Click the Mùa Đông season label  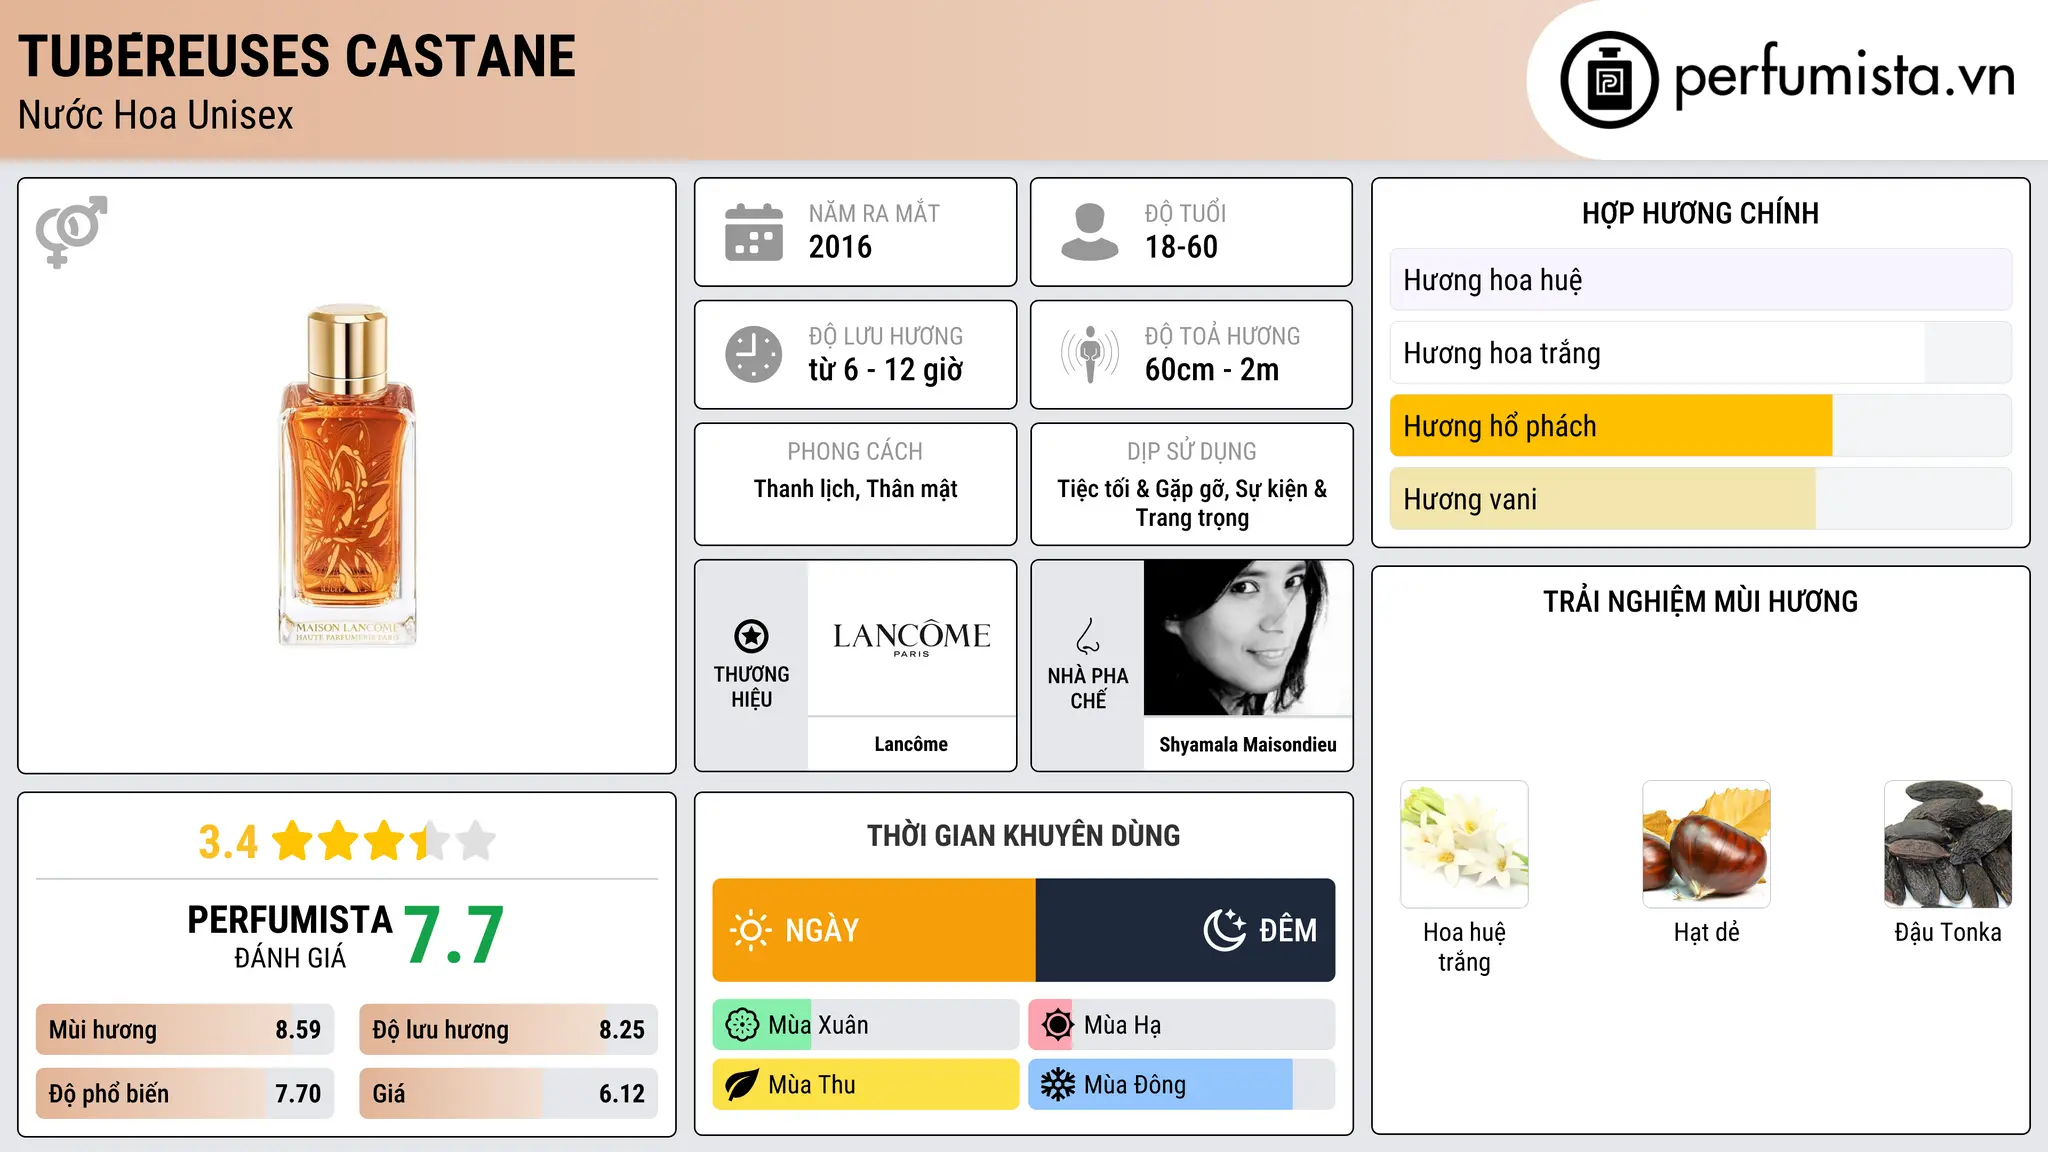[x=1135, y=1085]
